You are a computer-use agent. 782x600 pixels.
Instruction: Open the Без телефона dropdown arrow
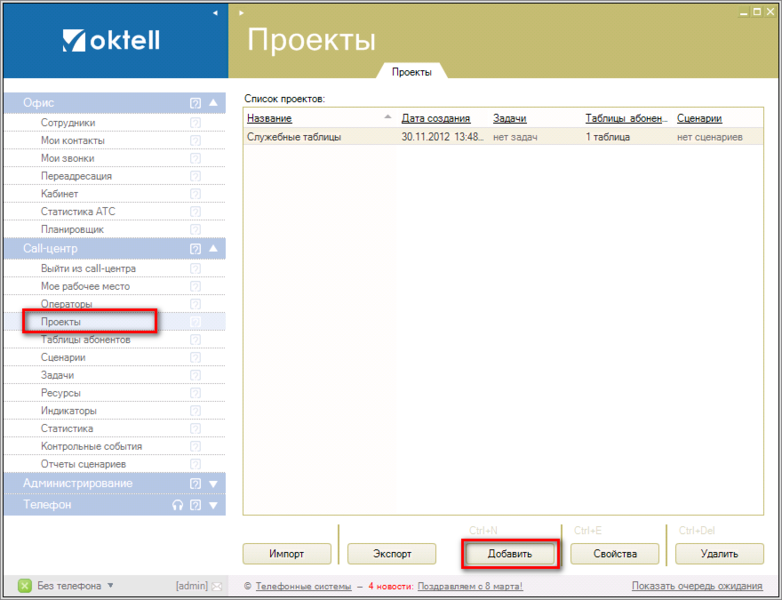[110, 586]
